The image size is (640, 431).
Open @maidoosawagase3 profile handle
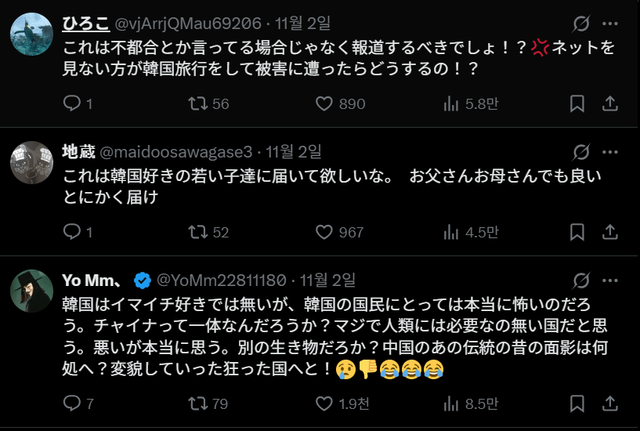(177, 152)
